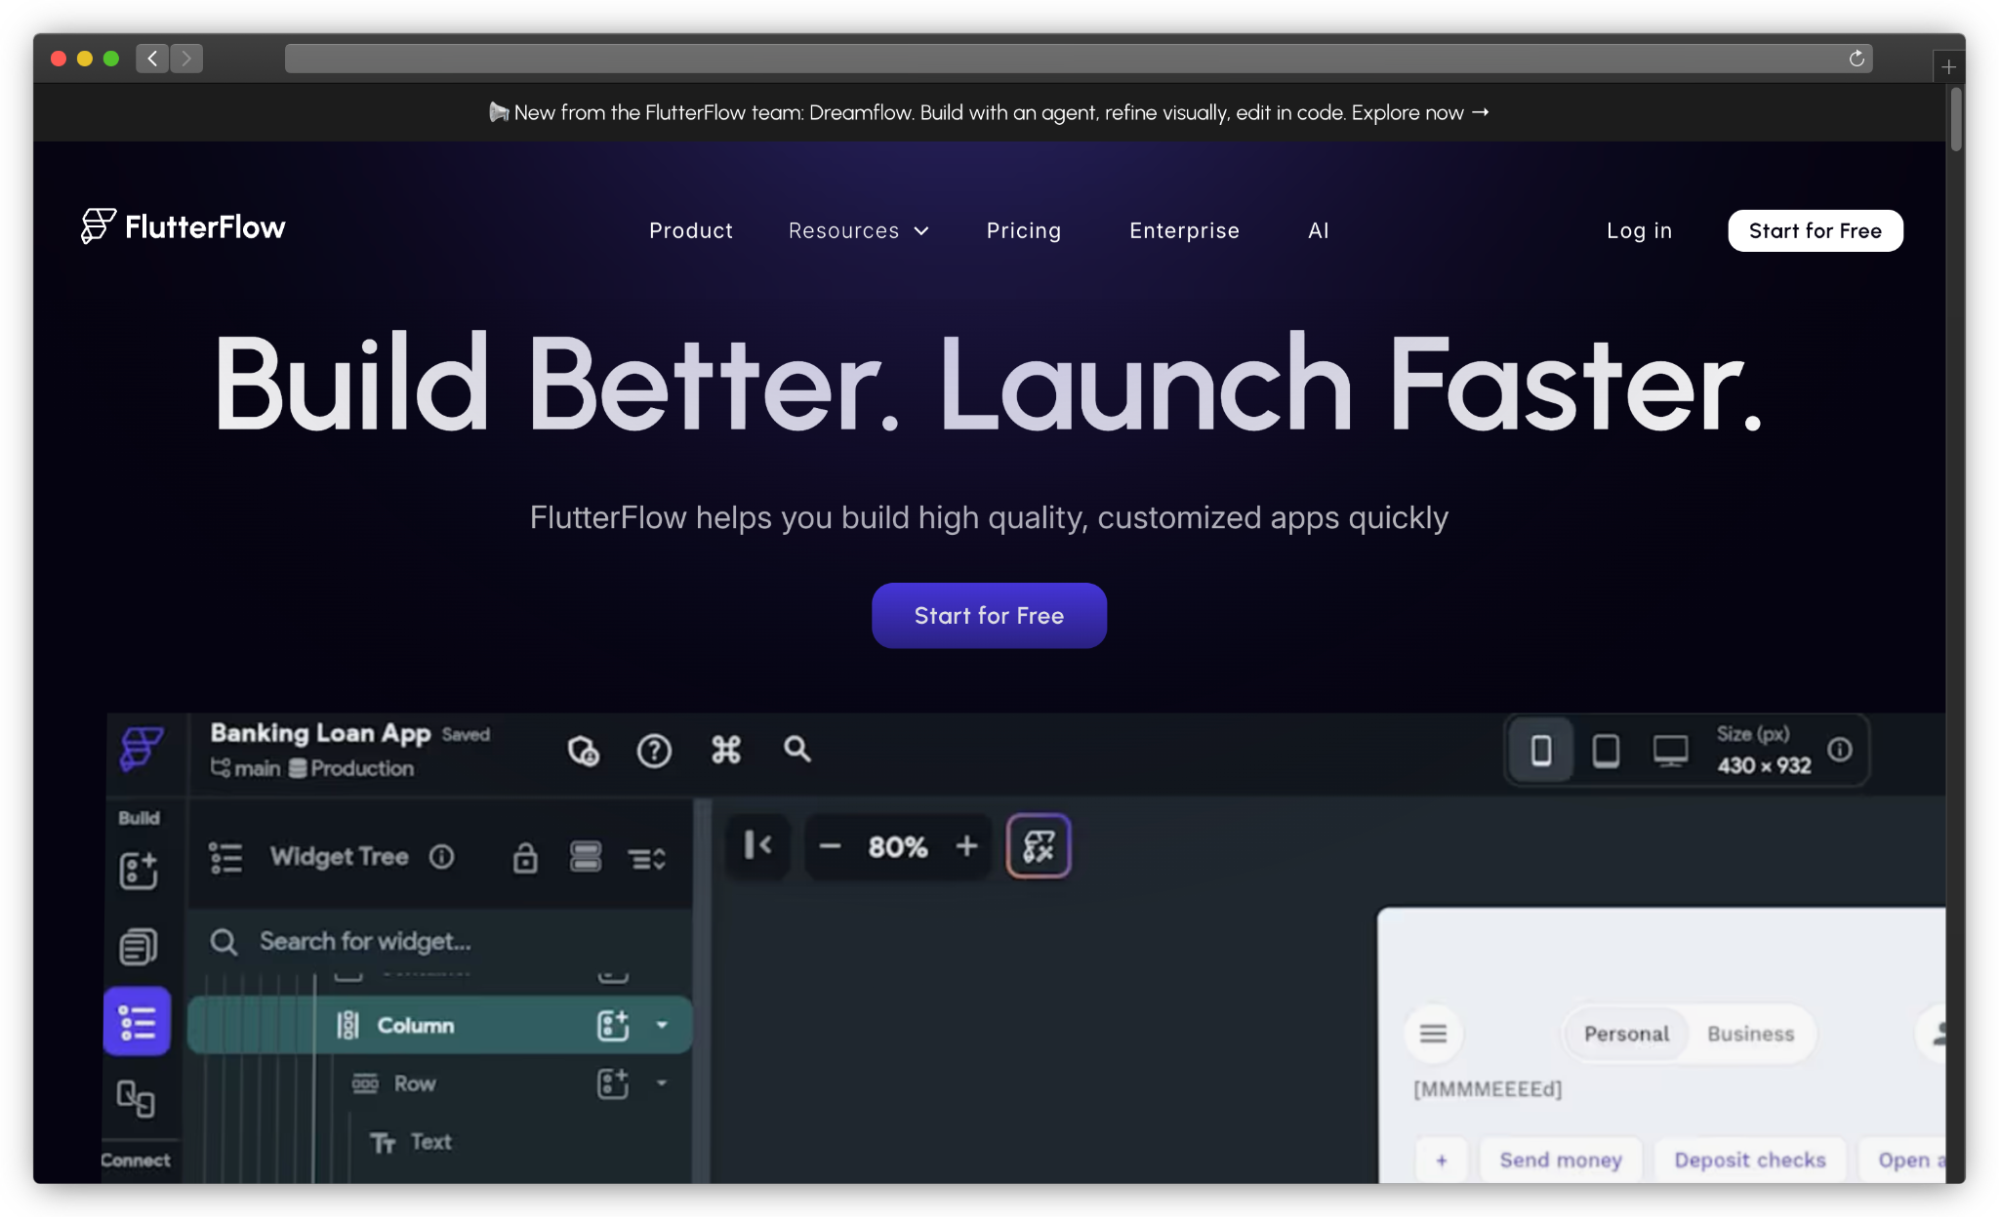
Task: Click the size info icon
Action: [1840, 749]
